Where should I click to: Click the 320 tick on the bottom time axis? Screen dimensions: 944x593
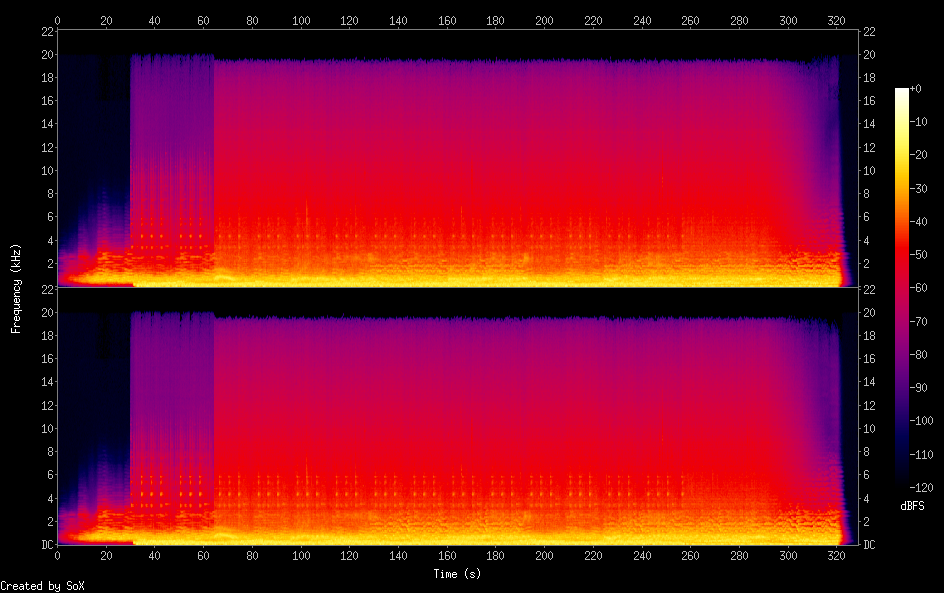[837, 557]
